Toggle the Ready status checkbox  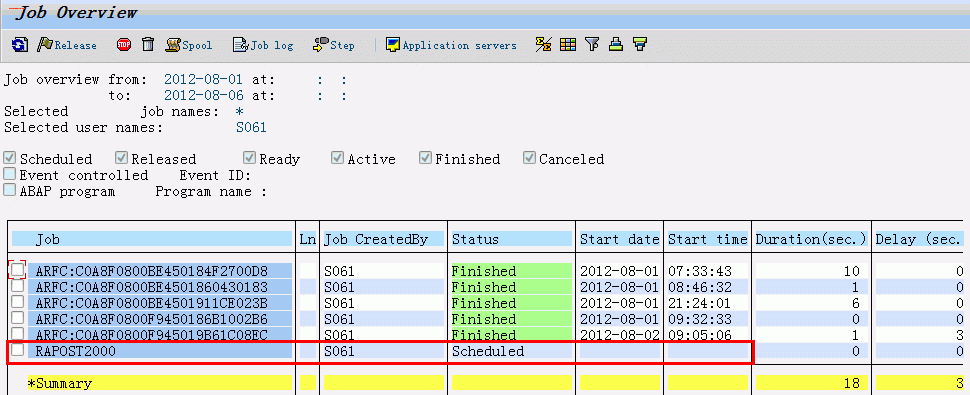tap(249, 158)
